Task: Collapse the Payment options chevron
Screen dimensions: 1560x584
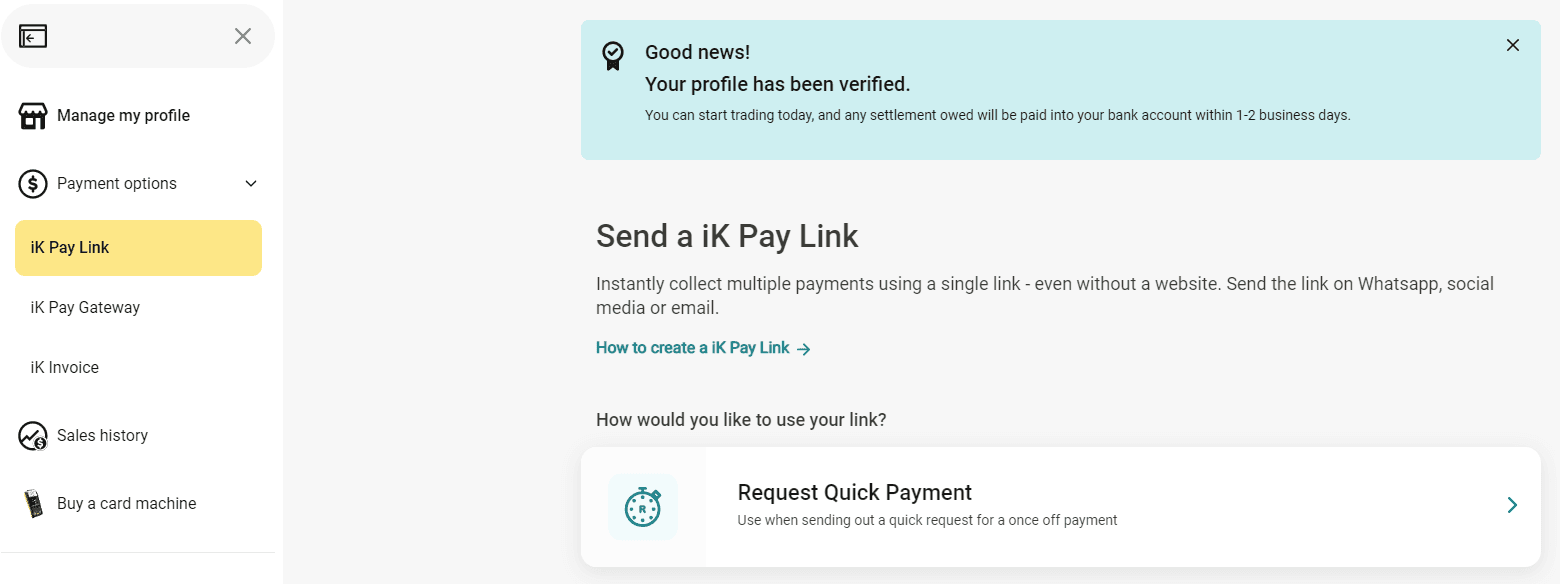Action: pos(251,184)
